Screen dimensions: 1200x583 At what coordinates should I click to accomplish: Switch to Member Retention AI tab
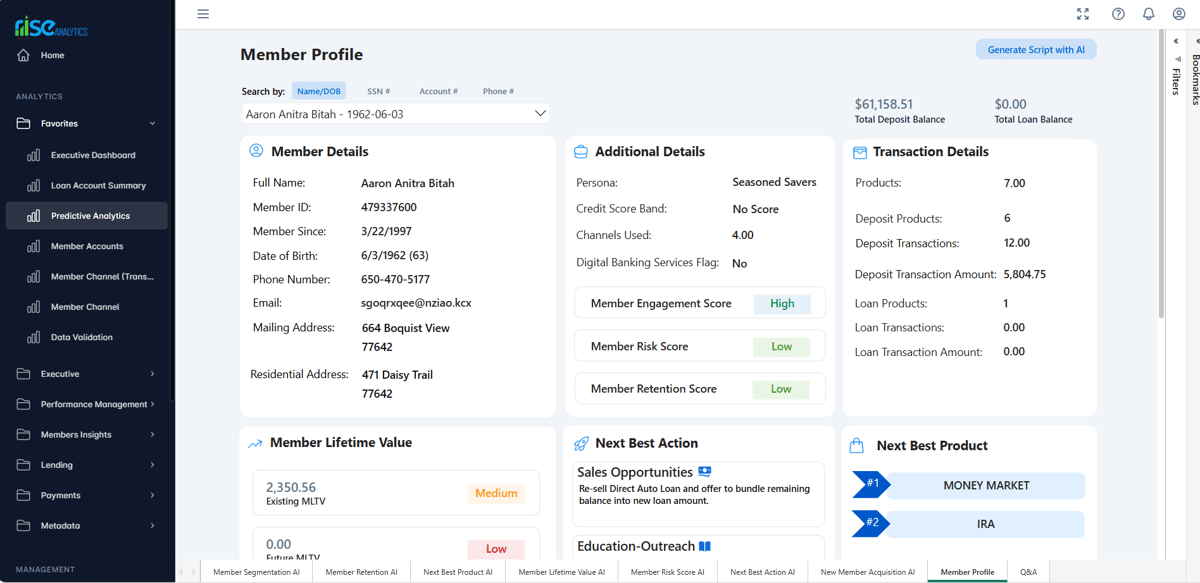(x=361, y=572)
